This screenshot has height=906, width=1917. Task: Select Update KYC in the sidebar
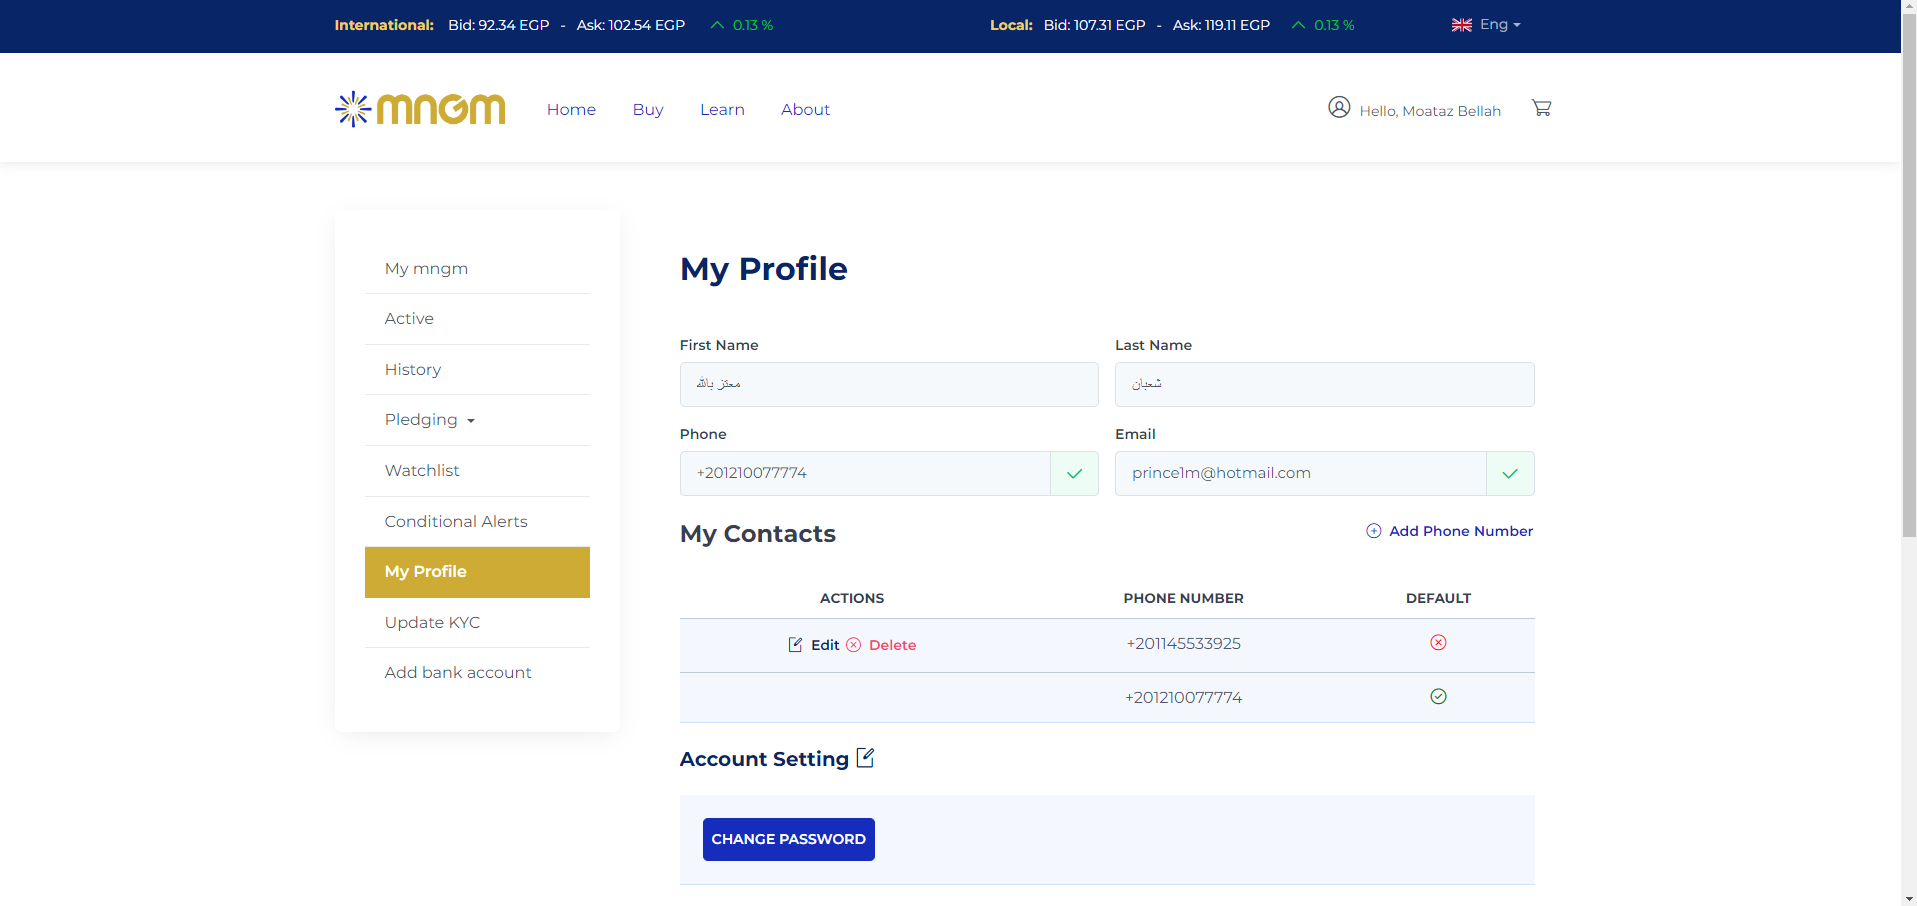point(432,623)
